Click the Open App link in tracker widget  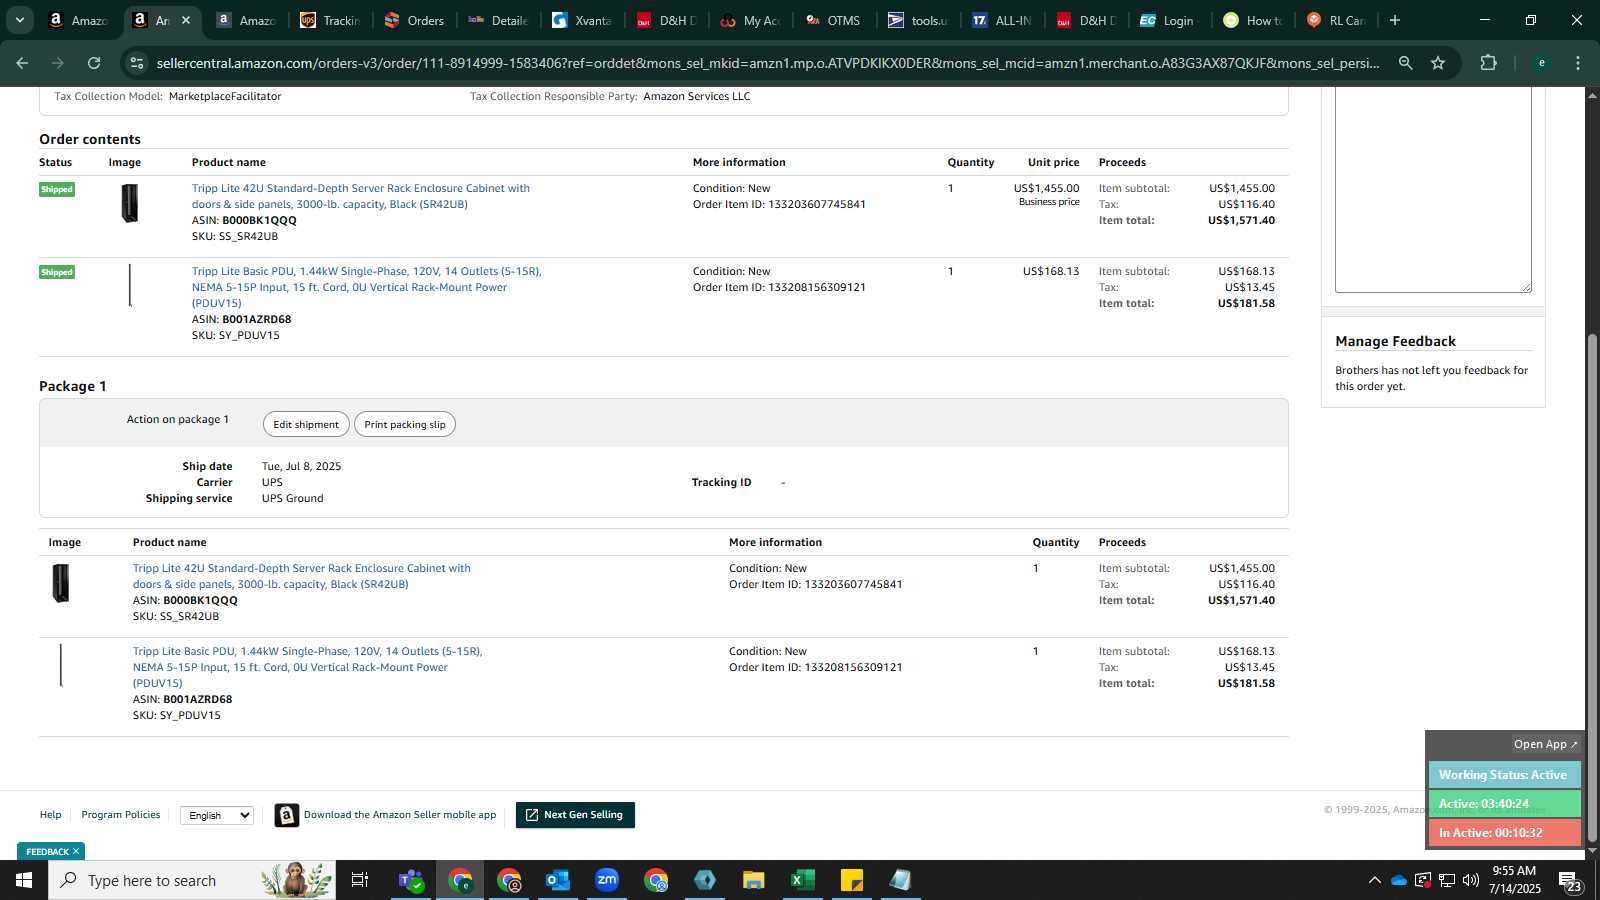pos(1545,744)
